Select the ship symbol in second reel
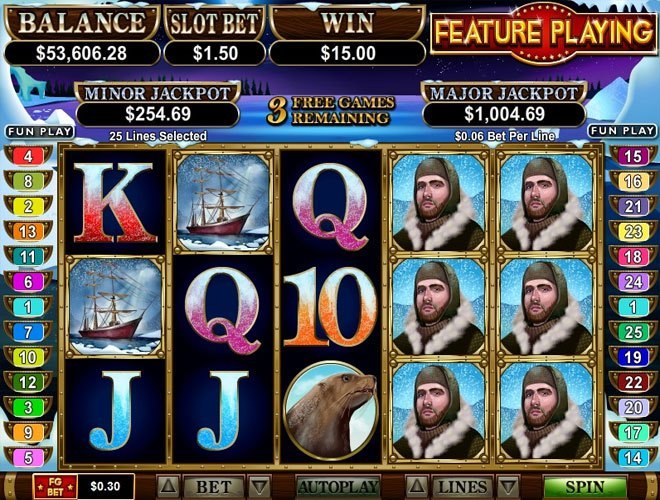 (x=223, y=202)
